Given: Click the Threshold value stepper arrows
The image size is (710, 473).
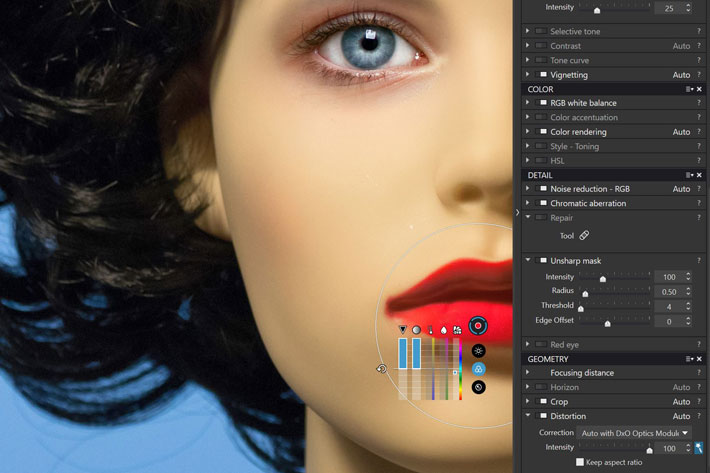Looking at the screenshot, I should click(688, 306).
